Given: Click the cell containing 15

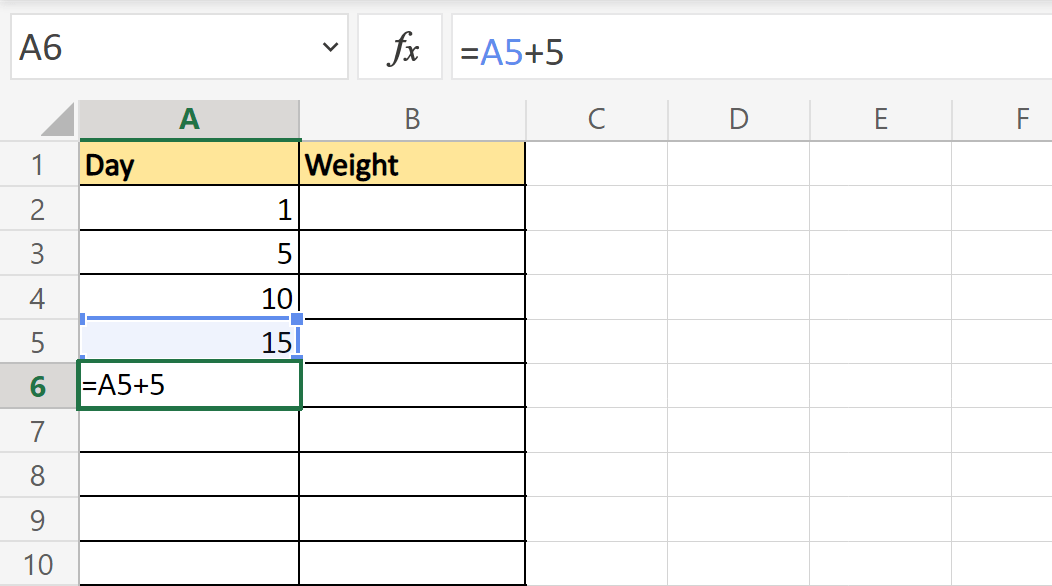Looking at the screenshot, I should [188, 340].
